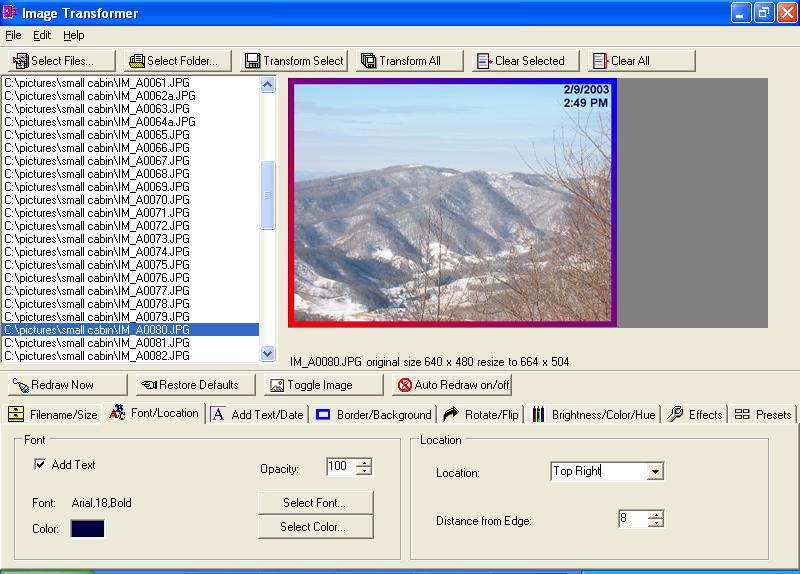
Task: Click the file list scrollbar thumb
Action: 267,195
